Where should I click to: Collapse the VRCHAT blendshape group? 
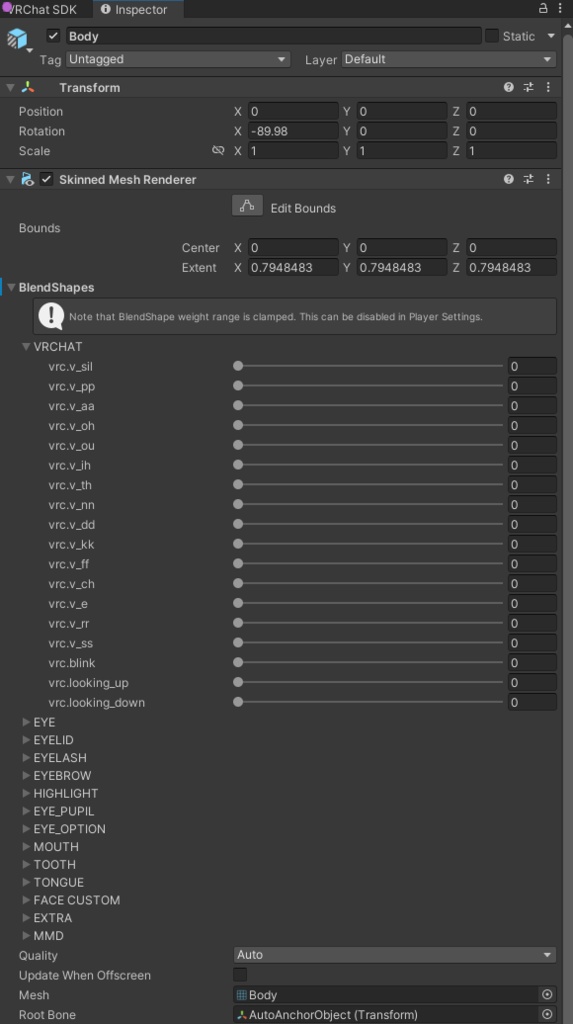pos(26,347)
